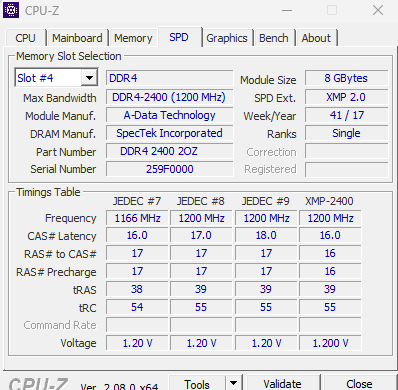
Task: Open the Tools dropdown arrow
Action: coord(234,383)
